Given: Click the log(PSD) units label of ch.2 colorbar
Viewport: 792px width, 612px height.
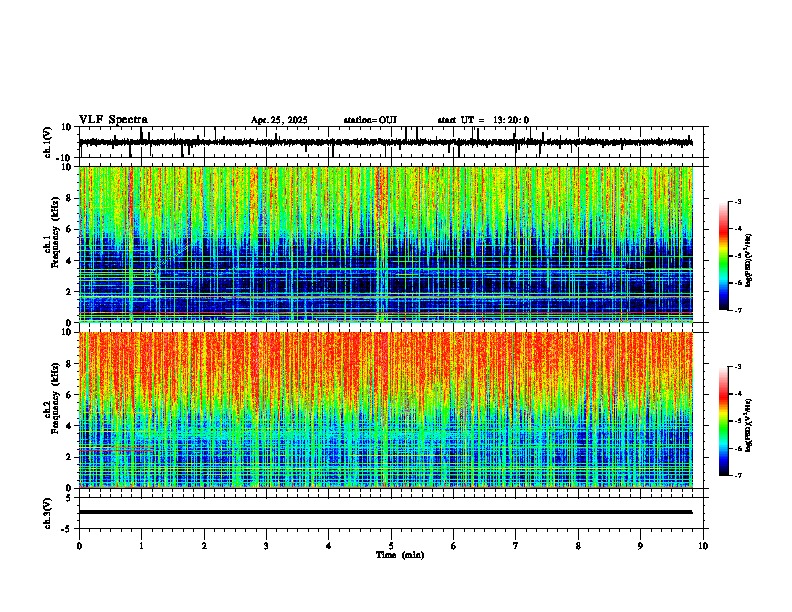Looking at the screenshot, I should pyautogui.click(x=749, y=425).
